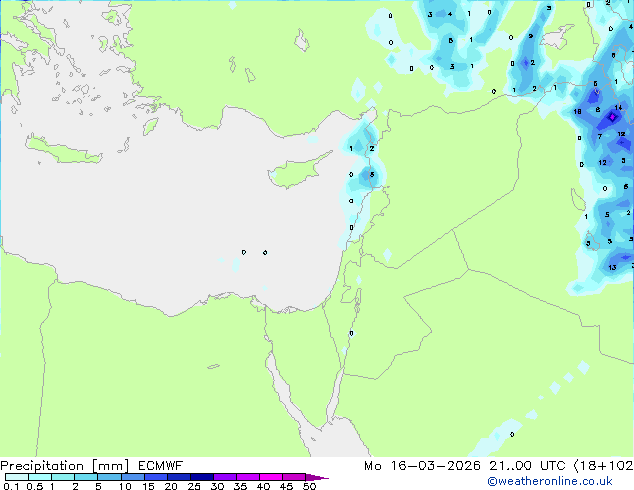
Task: Click the ECMWF model label
Action: coord(161,466)
